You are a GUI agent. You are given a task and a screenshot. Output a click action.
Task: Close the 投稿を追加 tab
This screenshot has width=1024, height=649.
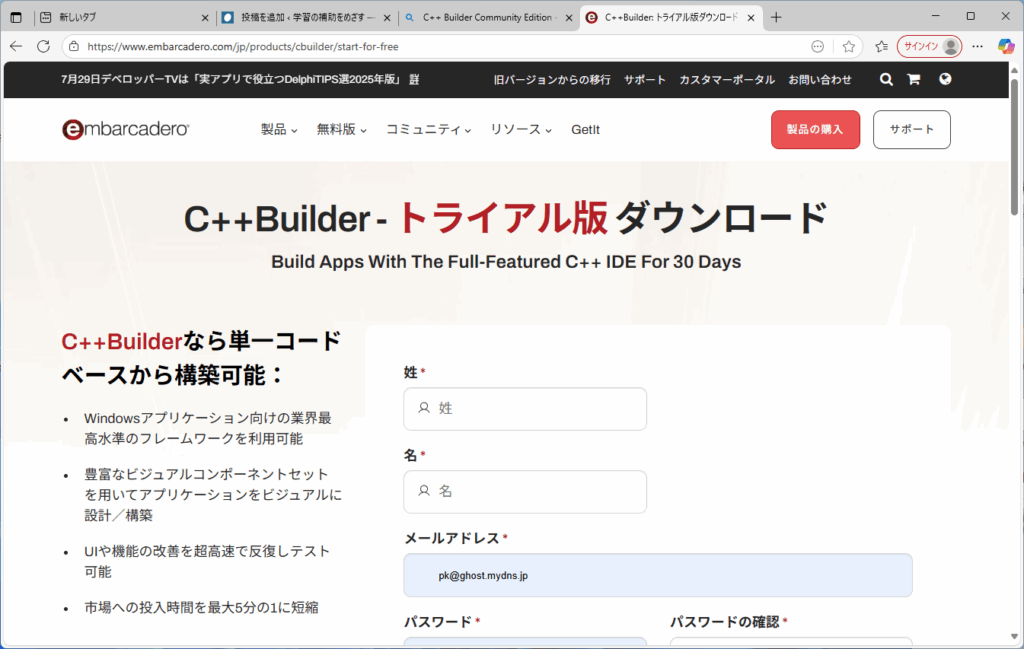(387, 18)
